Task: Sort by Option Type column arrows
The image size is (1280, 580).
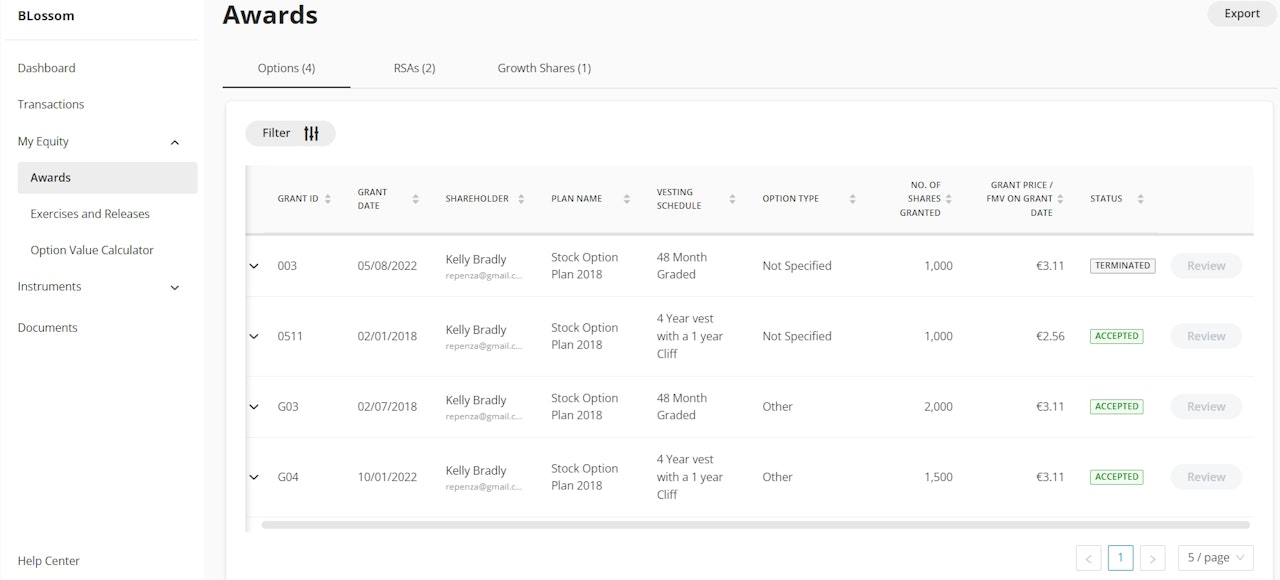Action: click(852, 199)
